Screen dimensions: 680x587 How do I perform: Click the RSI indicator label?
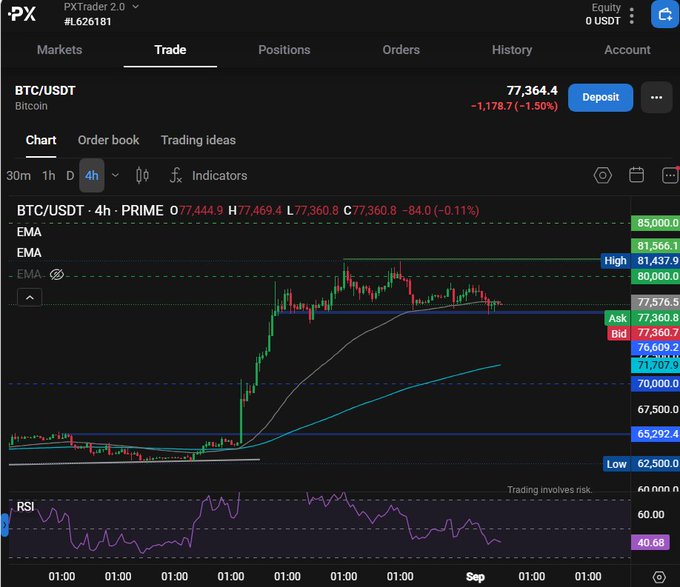coord(25,507)
